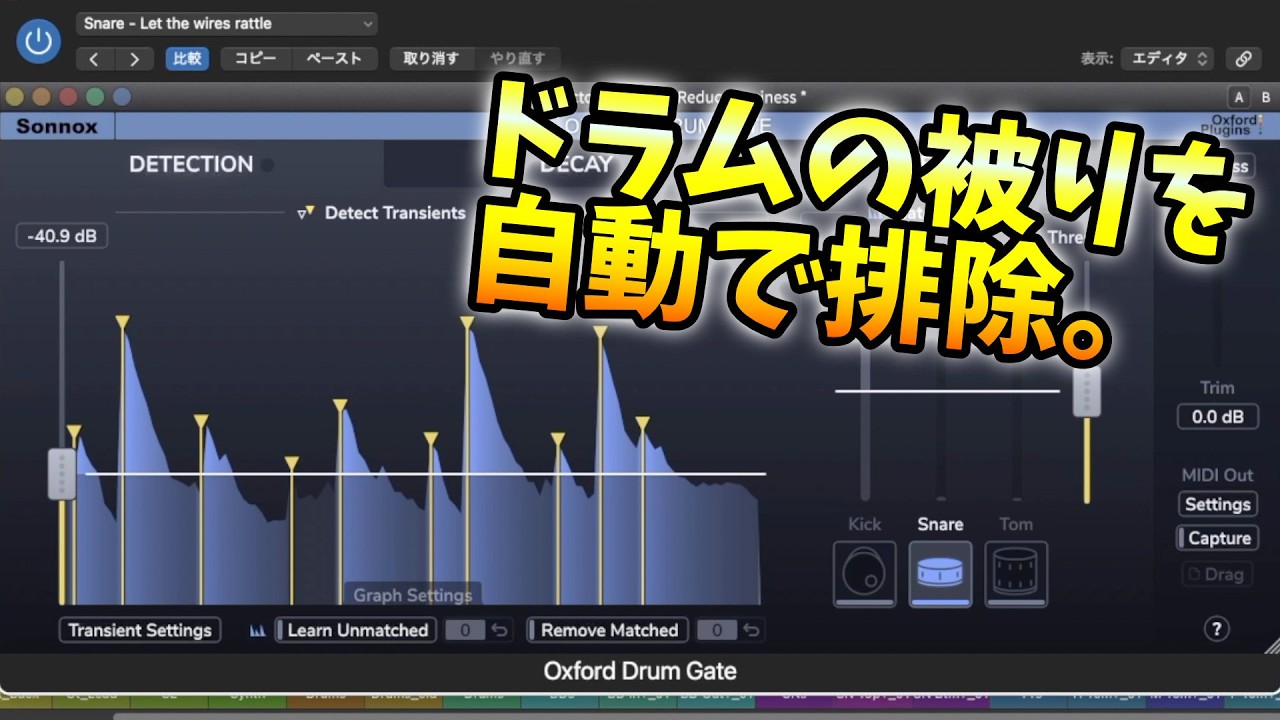Image resolution: width=1280 pixels, height=720 pixels.
Task: Toggle the 比較 compare button
Action: click(x=187, y=59)
